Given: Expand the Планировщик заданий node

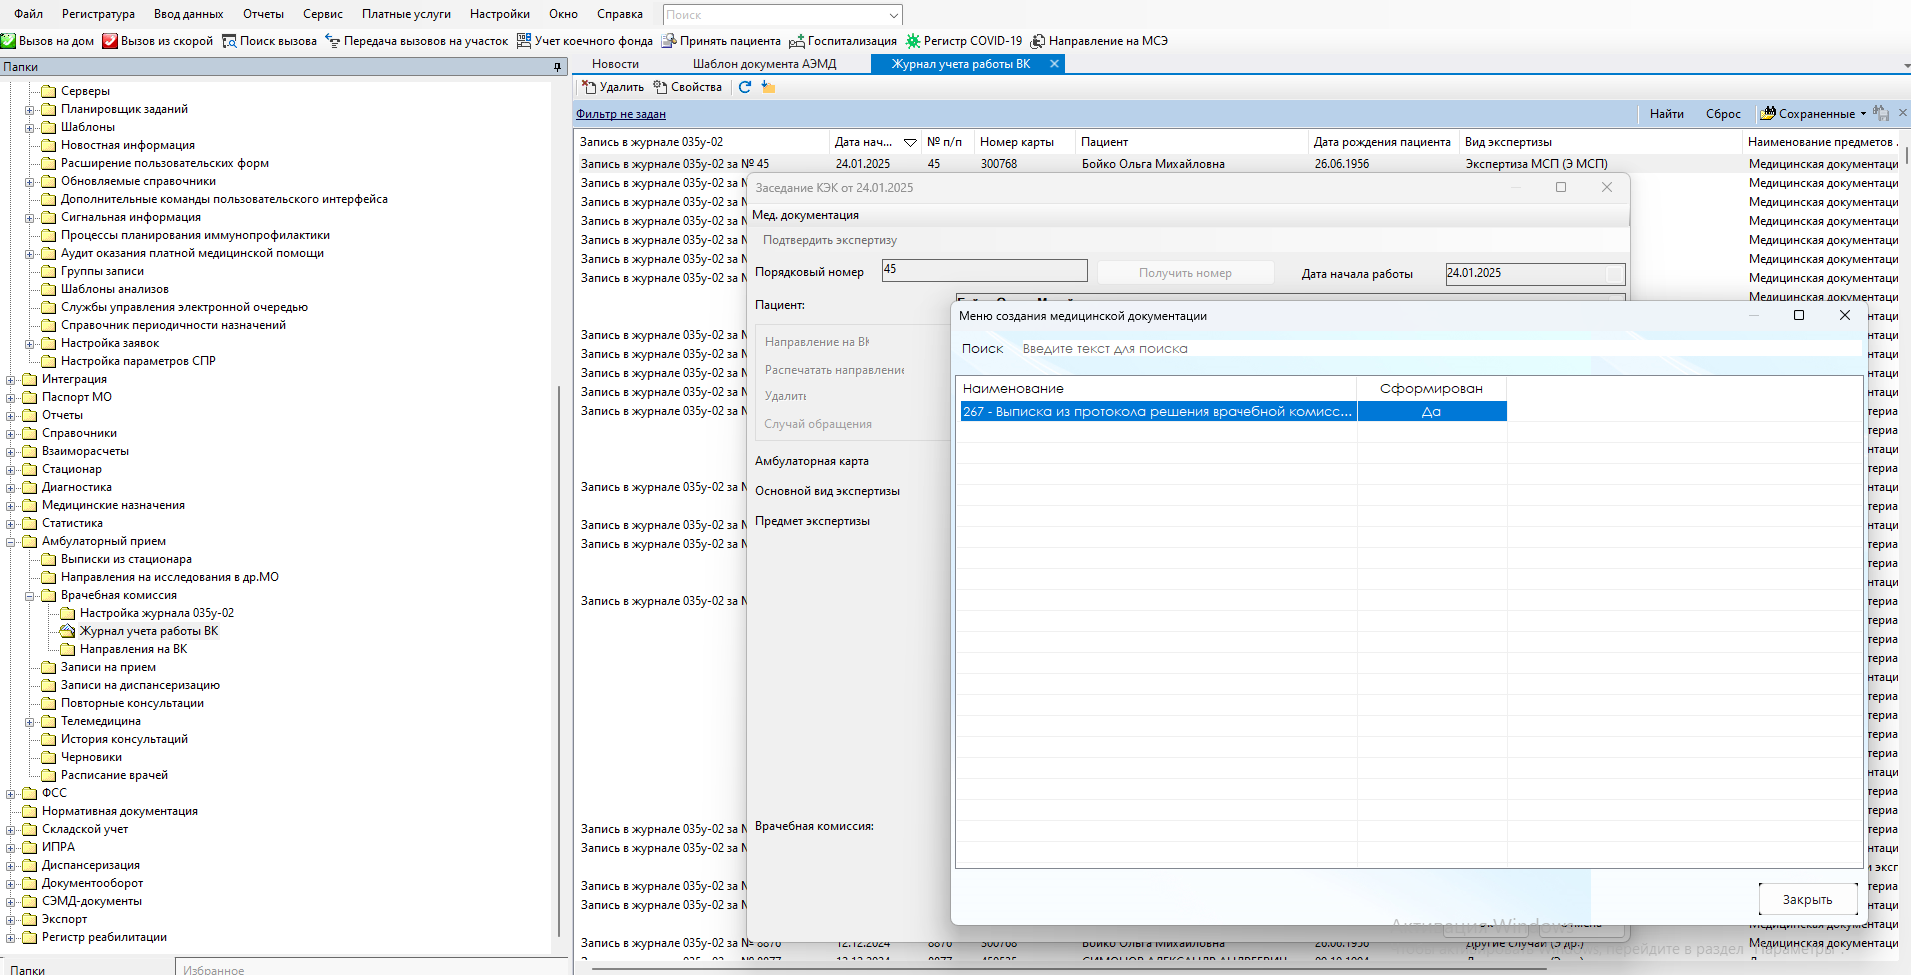Looking at the screenshot, I should [29, 110].
